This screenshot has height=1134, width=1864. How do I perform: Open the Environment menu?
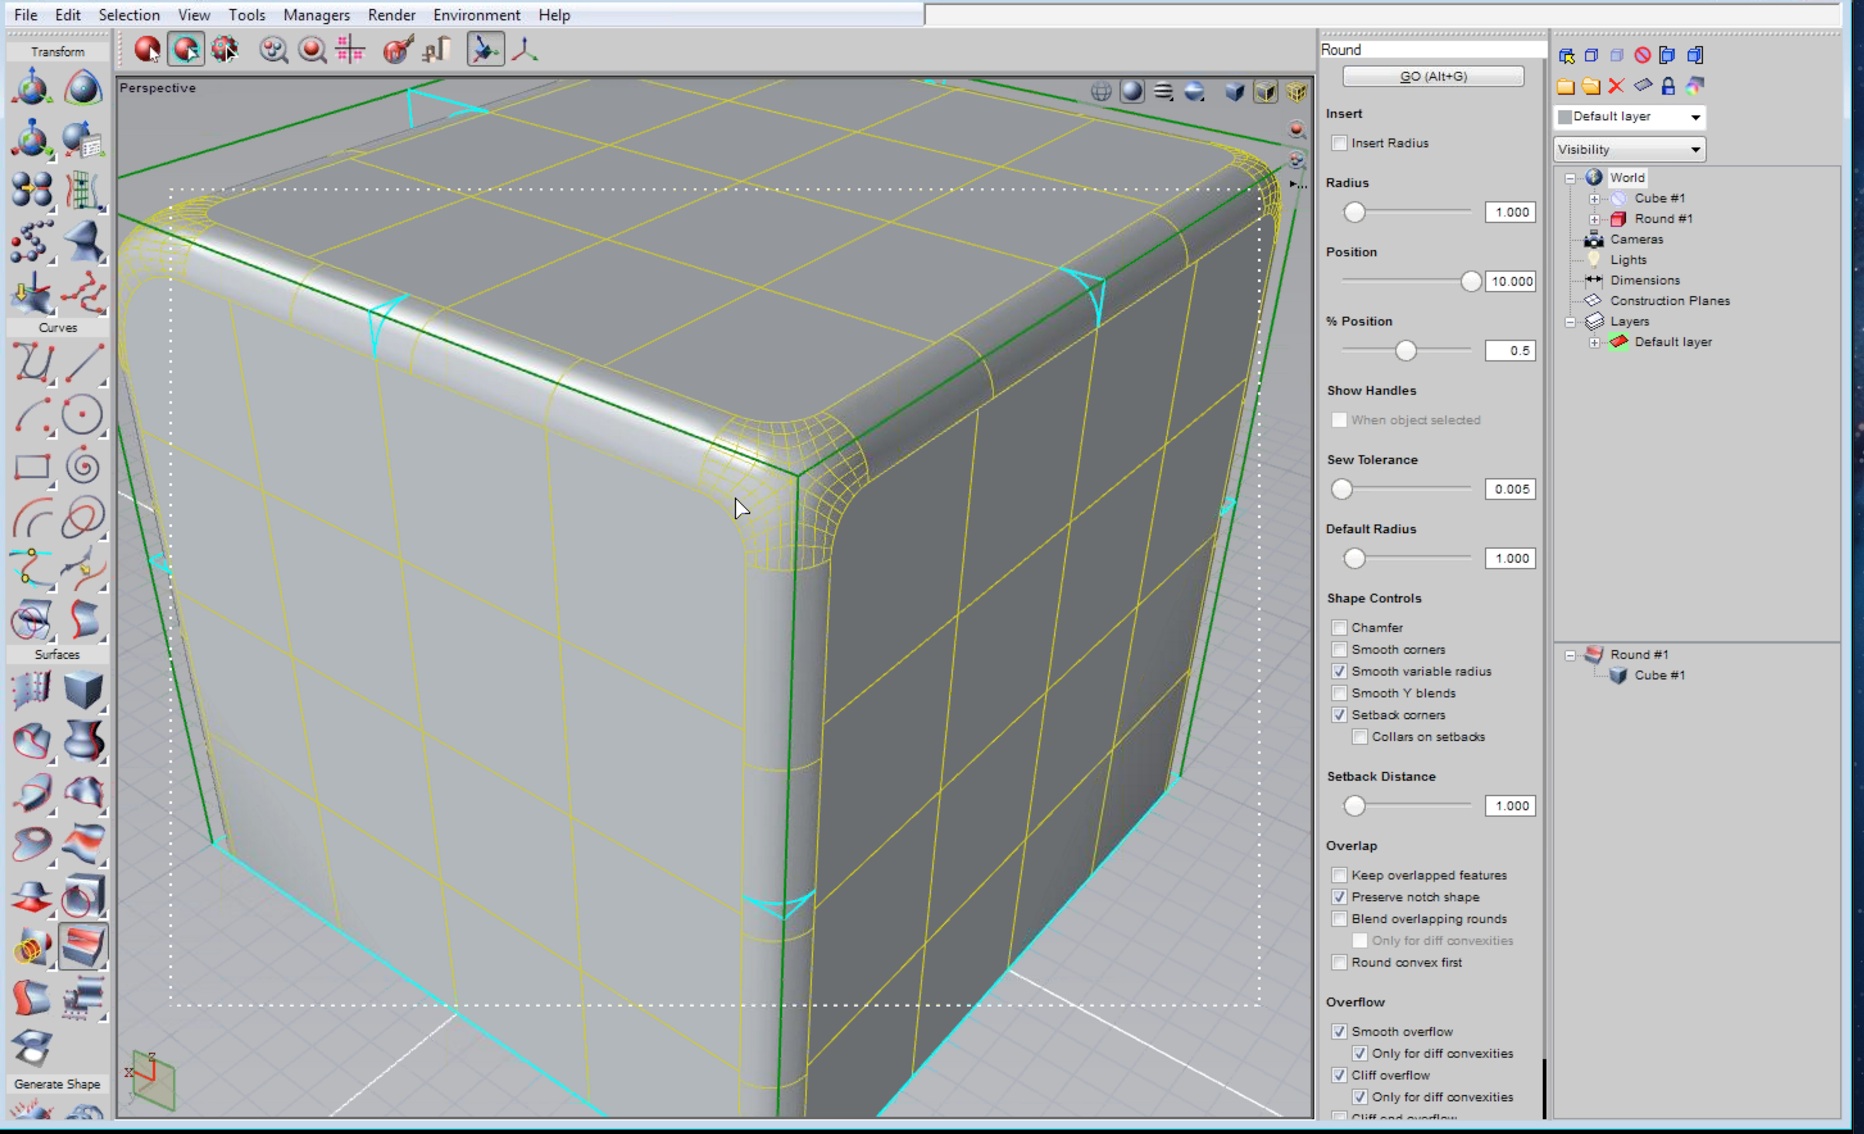477,15
